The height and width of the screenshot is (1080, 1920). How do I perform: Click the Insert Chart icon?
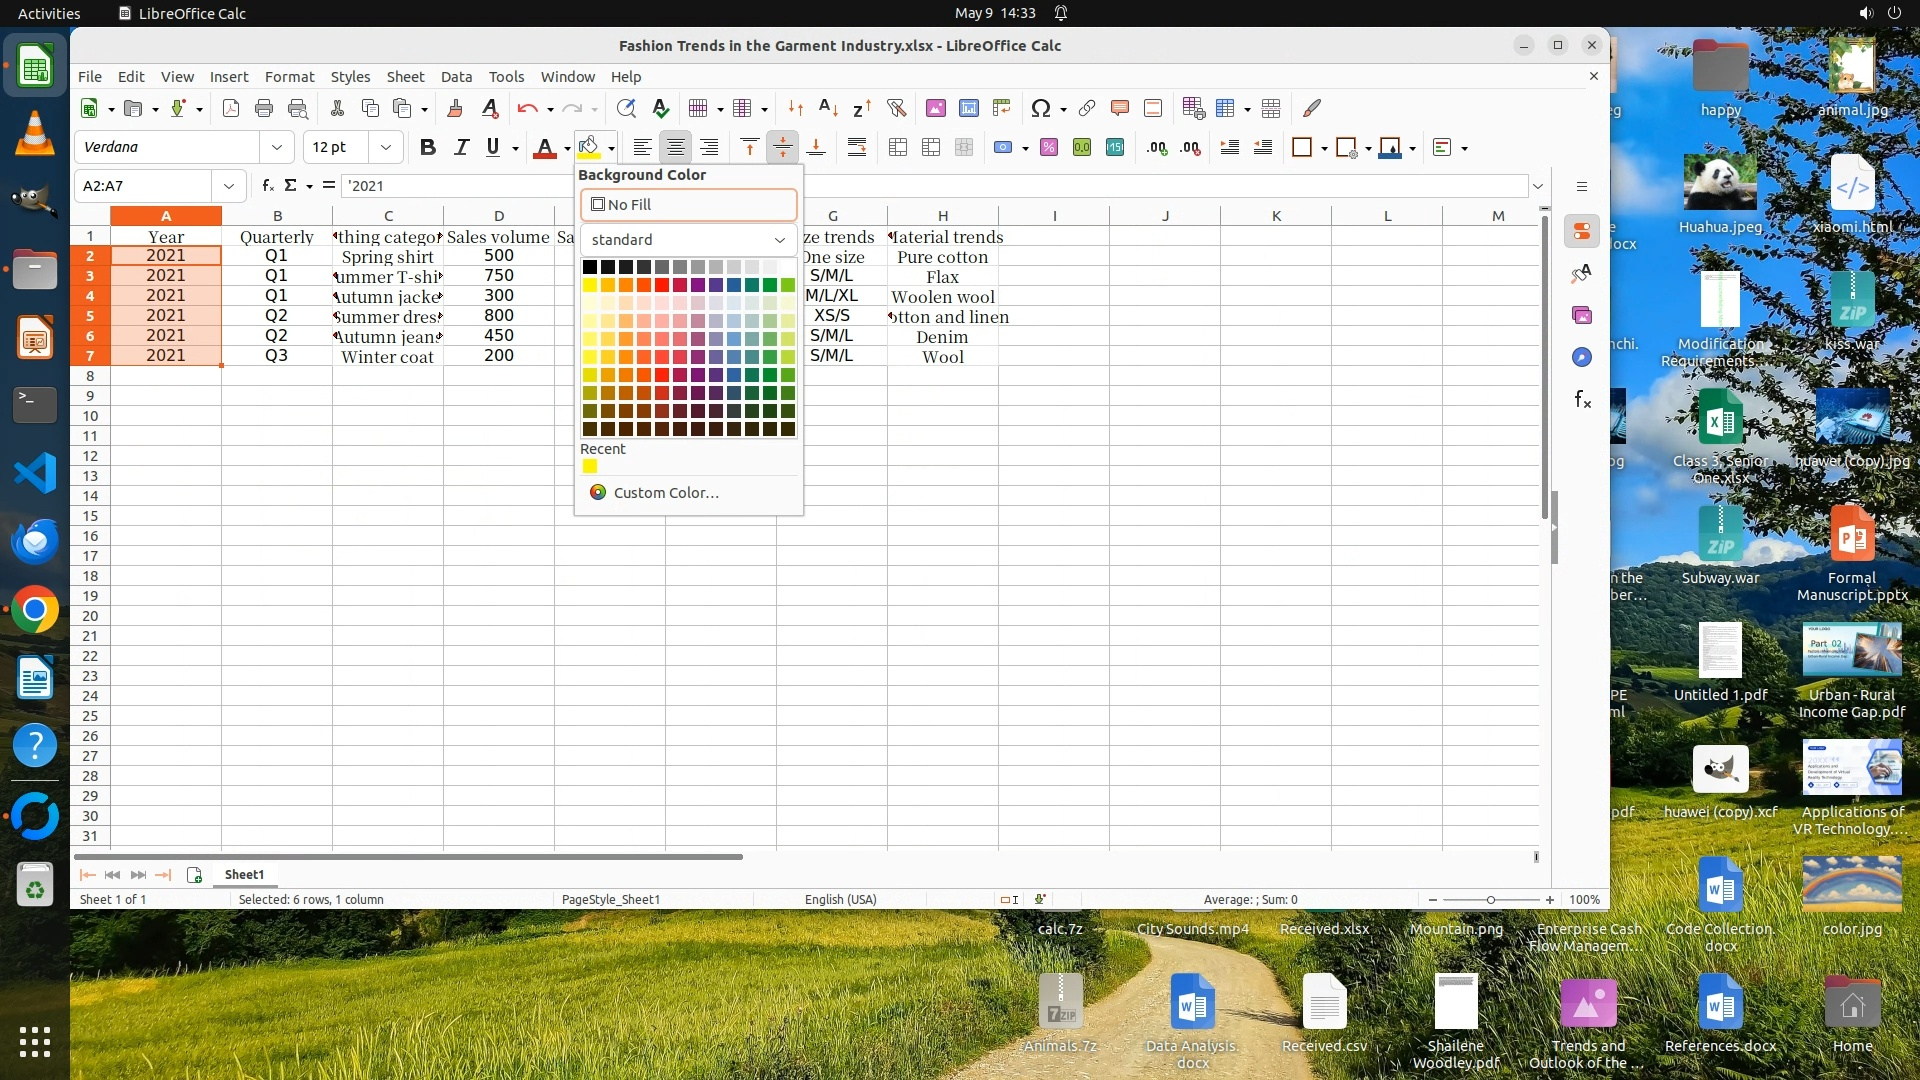point(968,108)
